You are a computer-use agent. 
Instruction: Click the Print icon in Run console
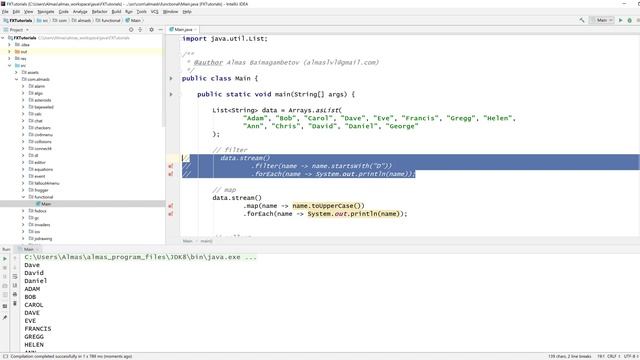pyautogui.click(x=15, y=294)
